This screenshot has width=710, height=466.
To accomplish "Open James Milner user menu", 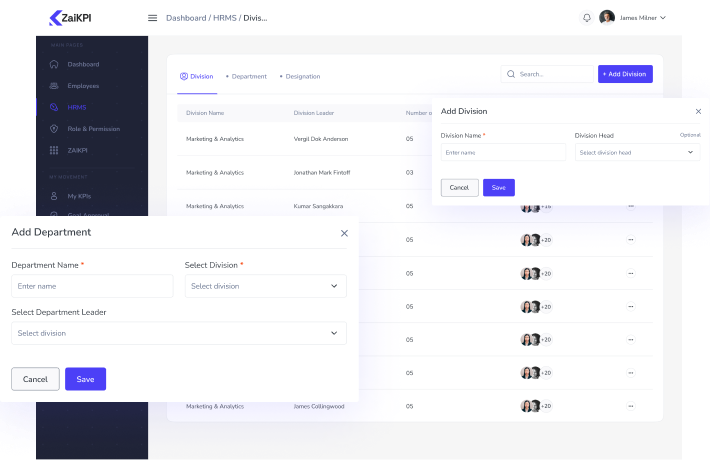I will (x=634, y=18).
